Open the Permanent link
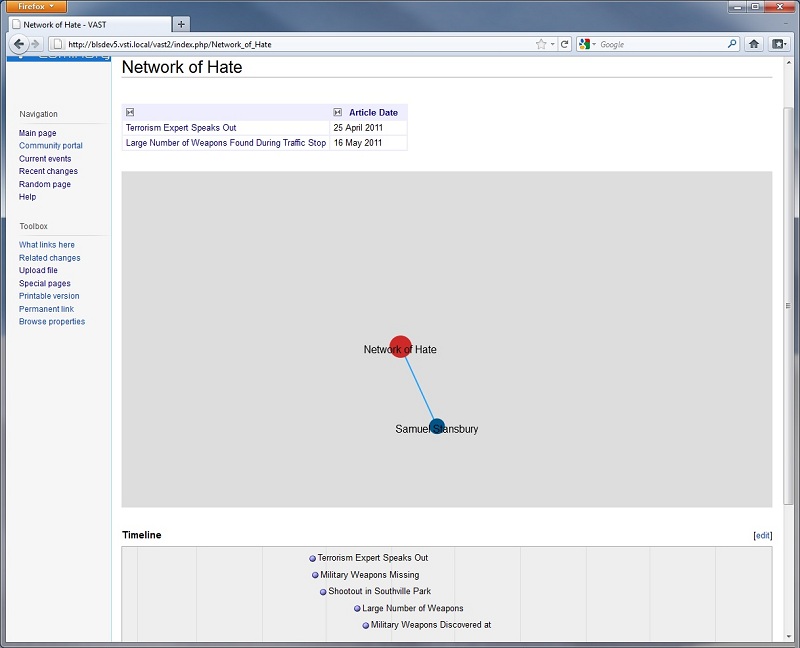The image size is (800, 648). point(46,309)
